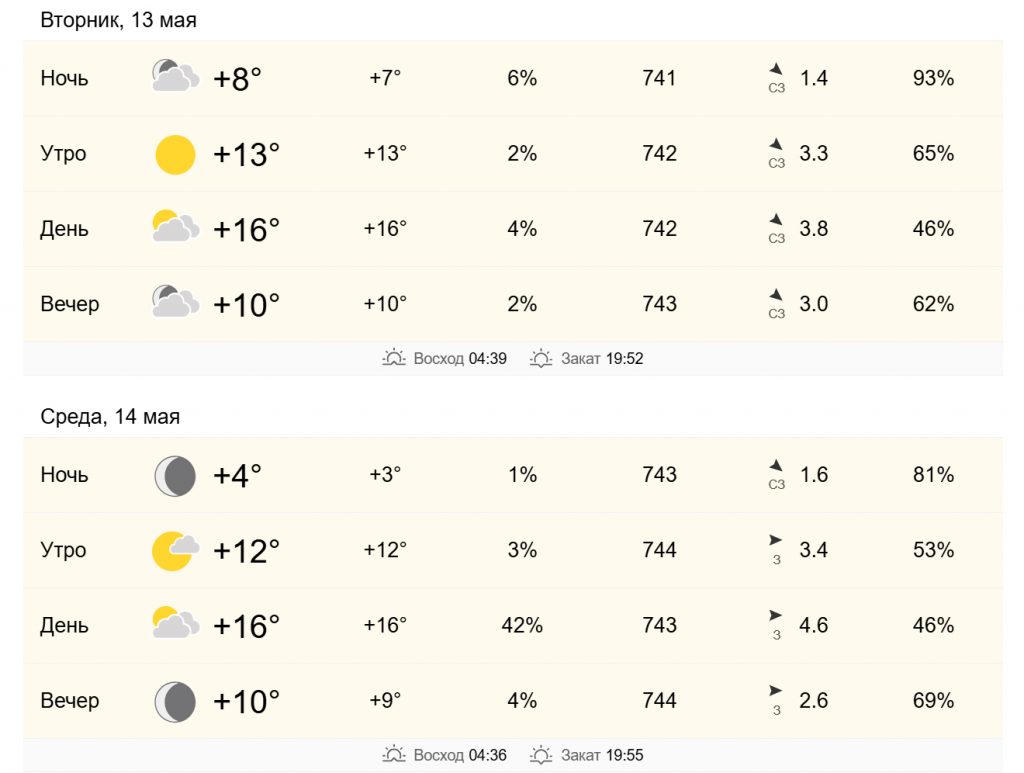Click the sun icon for Tuesday morning
The height and width of the screenshot is (773, 1024).
pyautogui.click(x=175, y=155)
